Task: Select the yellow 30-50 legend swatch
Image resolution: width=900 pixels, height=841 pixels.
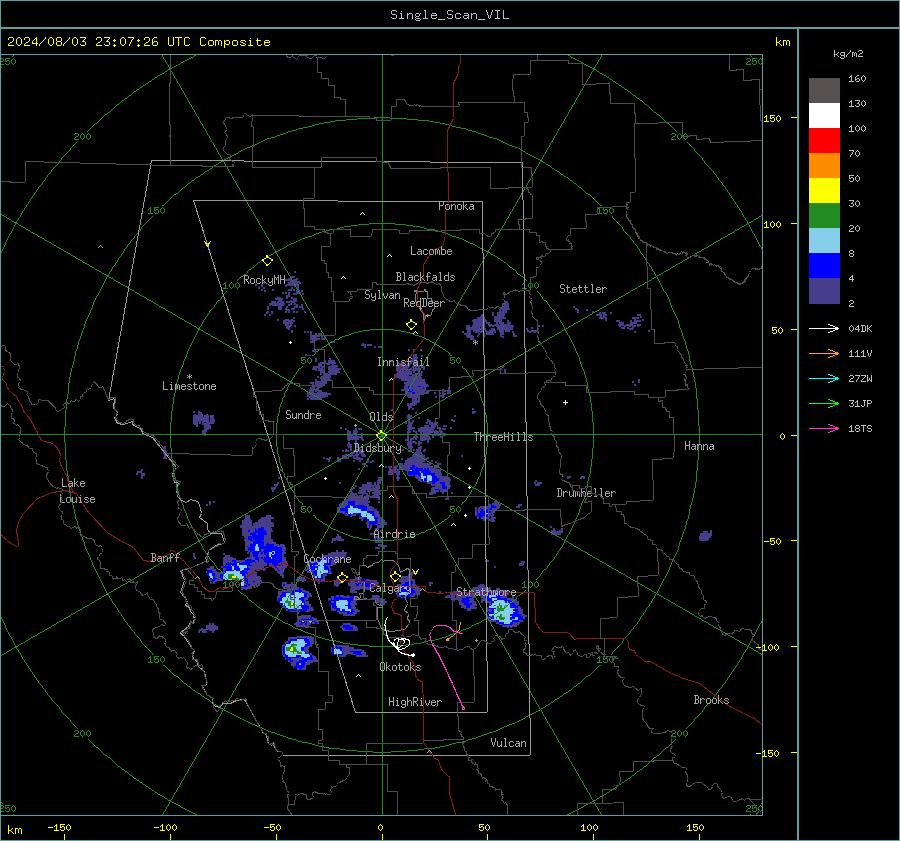Action: pos(824,191)
